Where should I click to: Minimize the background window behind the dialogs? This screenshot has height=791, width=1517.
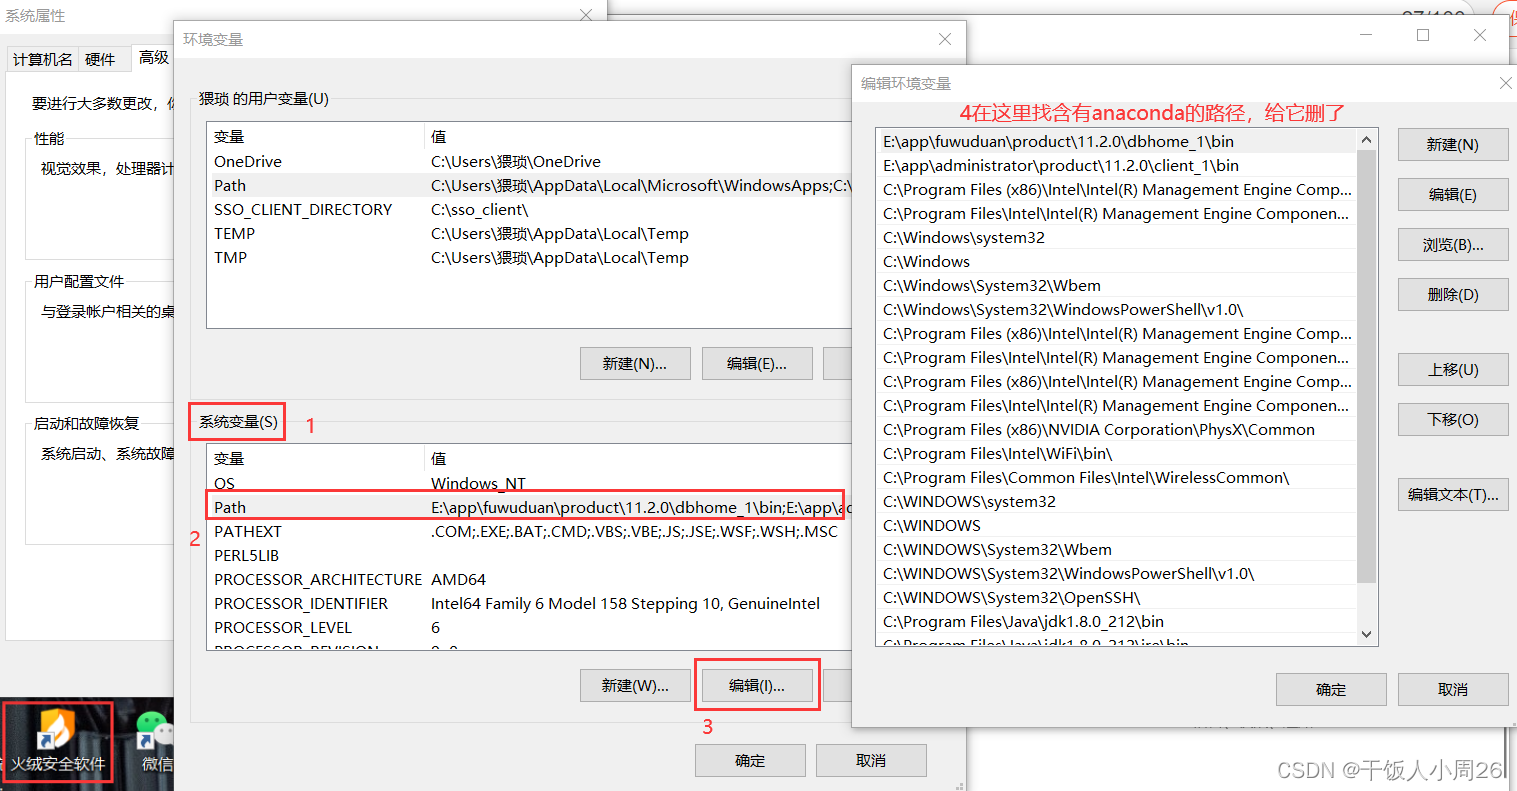point(1367,35)
